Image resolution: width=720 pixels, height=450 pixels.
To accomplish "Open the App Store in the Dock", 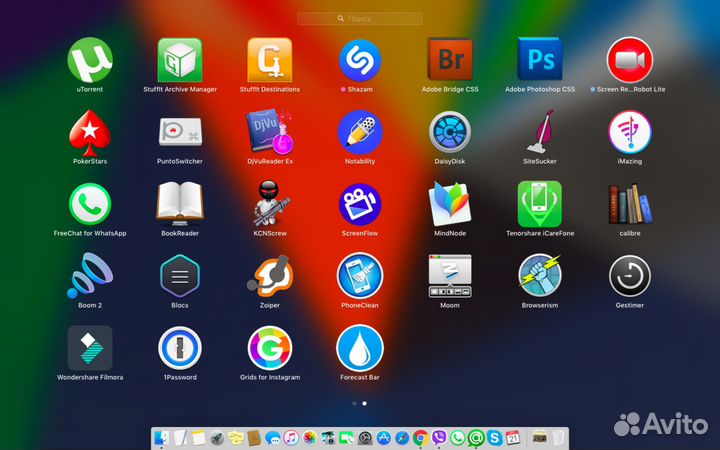I will tap(383, 438).
